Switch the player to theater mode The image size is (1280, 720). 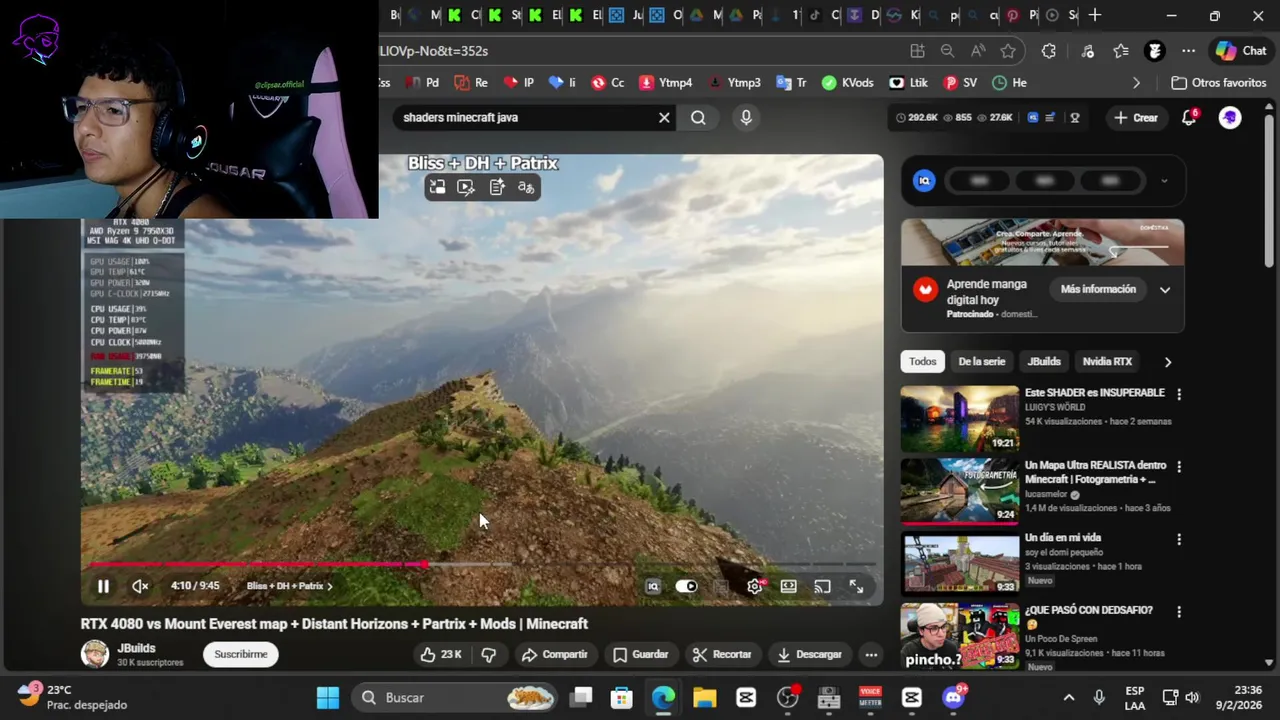click(x=789, y=587)
